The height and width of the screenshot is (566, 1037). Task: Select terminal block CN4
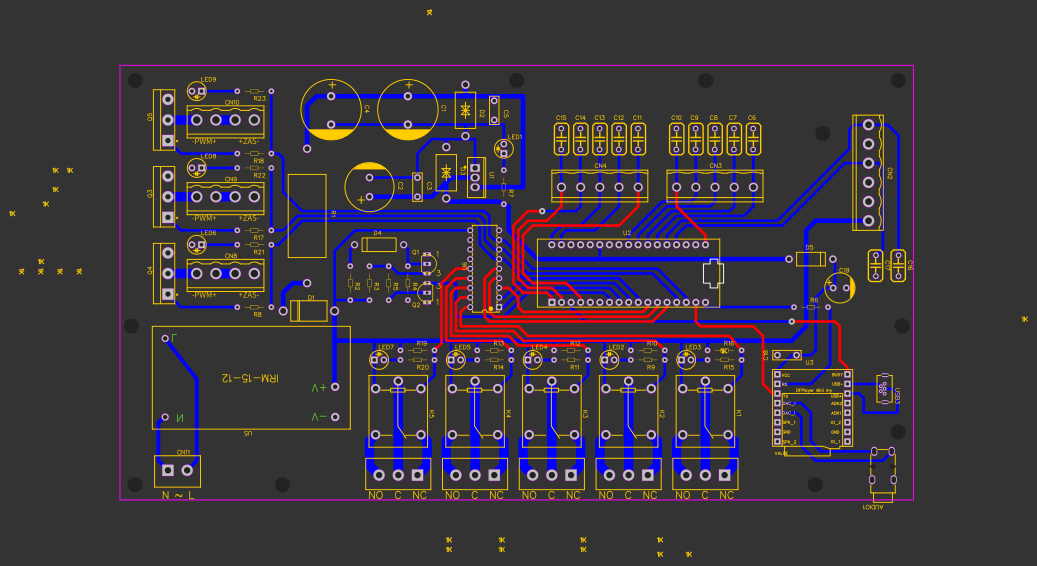[600, 186]
